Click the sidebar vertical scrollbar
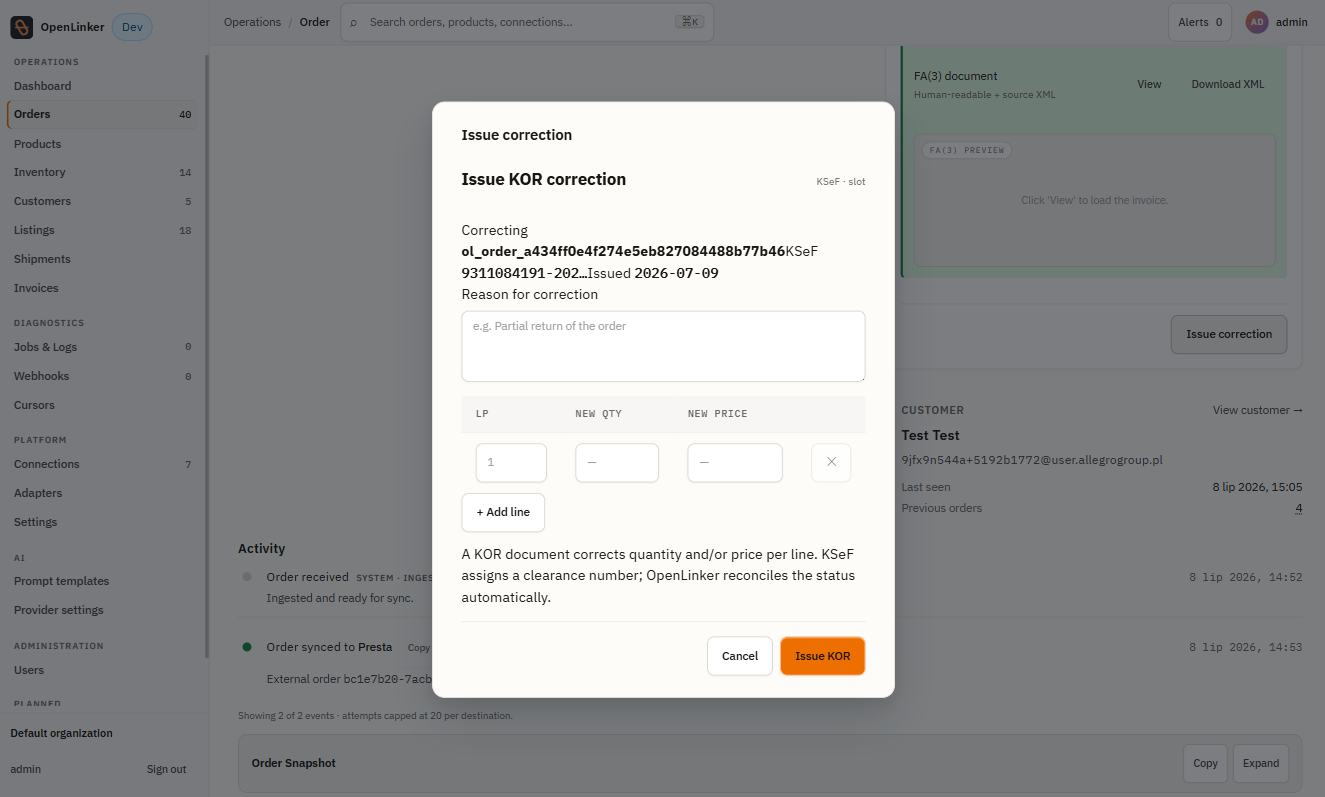Screen dimensions: 1325x797 tap(207, 355)
